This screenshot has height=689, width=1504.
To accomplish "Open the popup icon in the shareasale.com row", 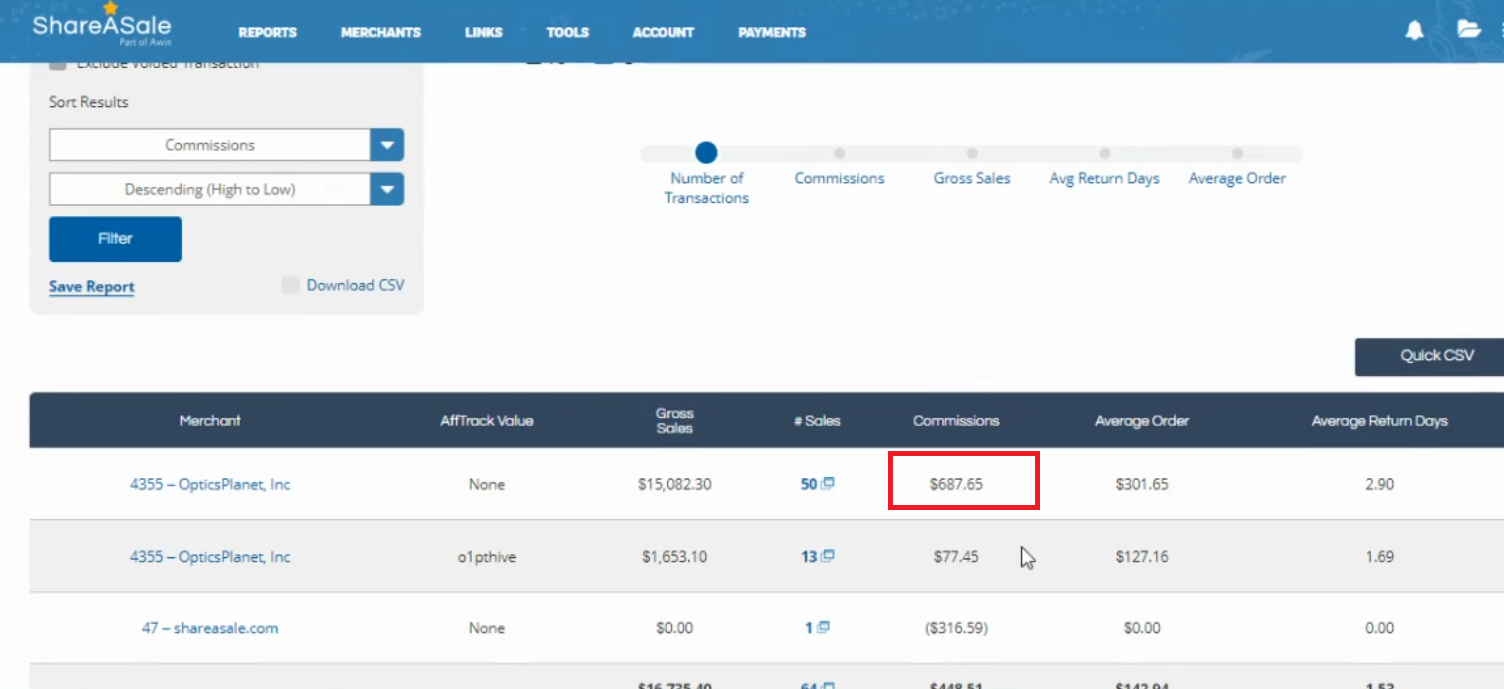I will 823,628.
